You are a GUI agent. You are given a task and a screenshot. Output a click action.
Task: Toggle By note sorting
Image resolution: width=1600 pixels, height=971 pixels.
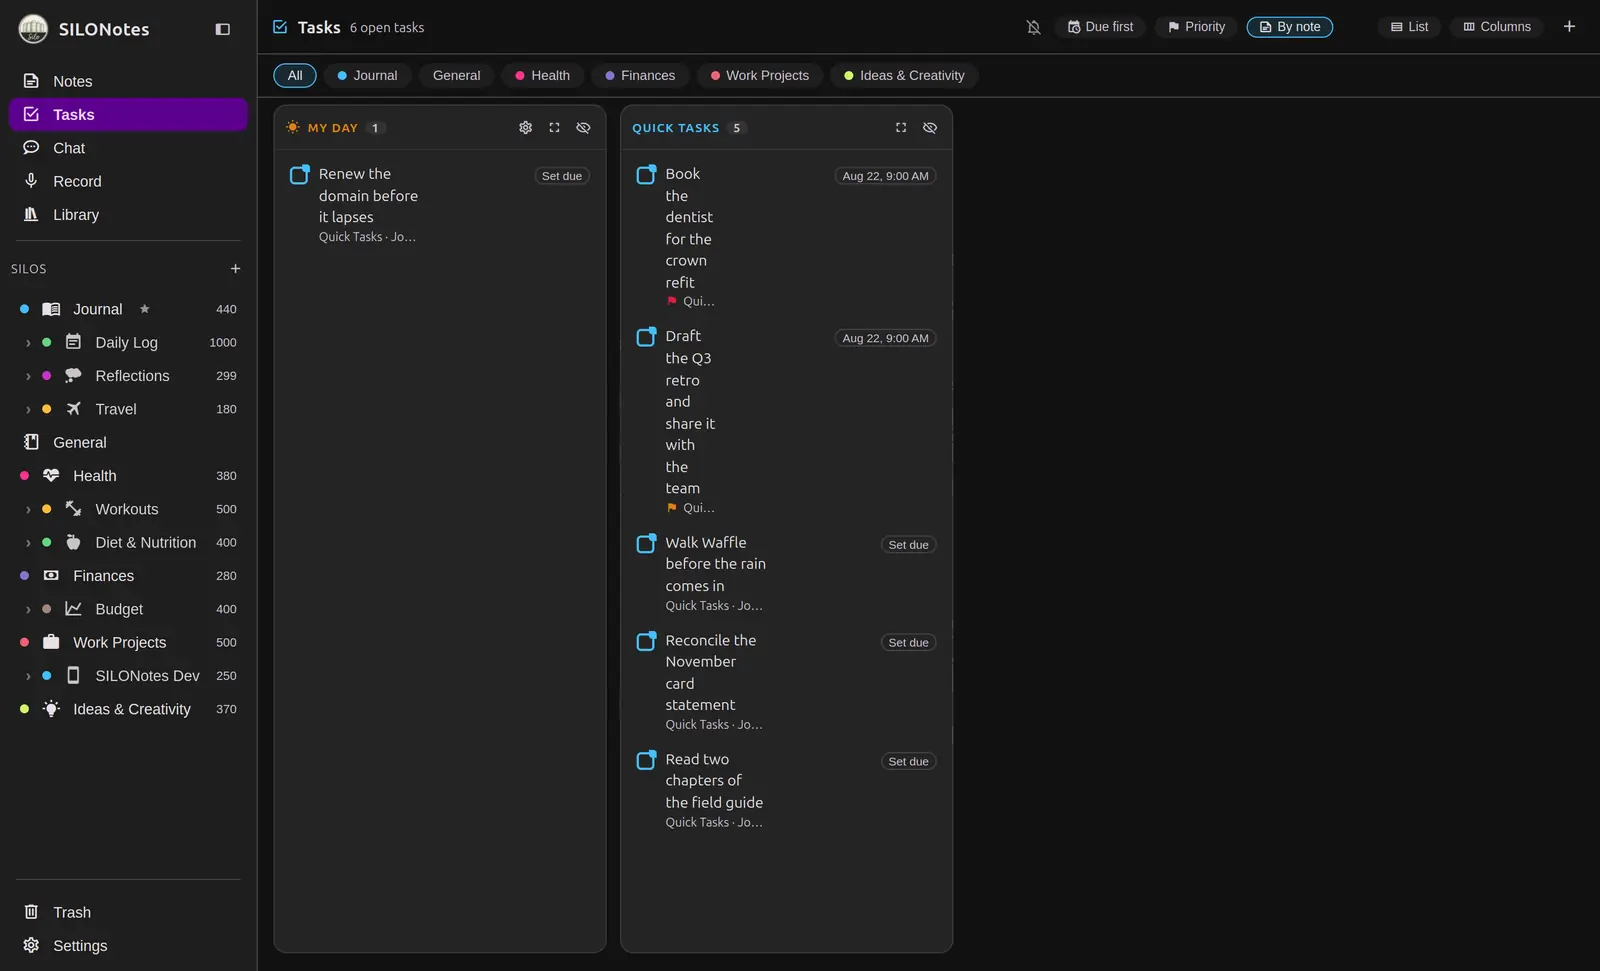click(1290, 27)
